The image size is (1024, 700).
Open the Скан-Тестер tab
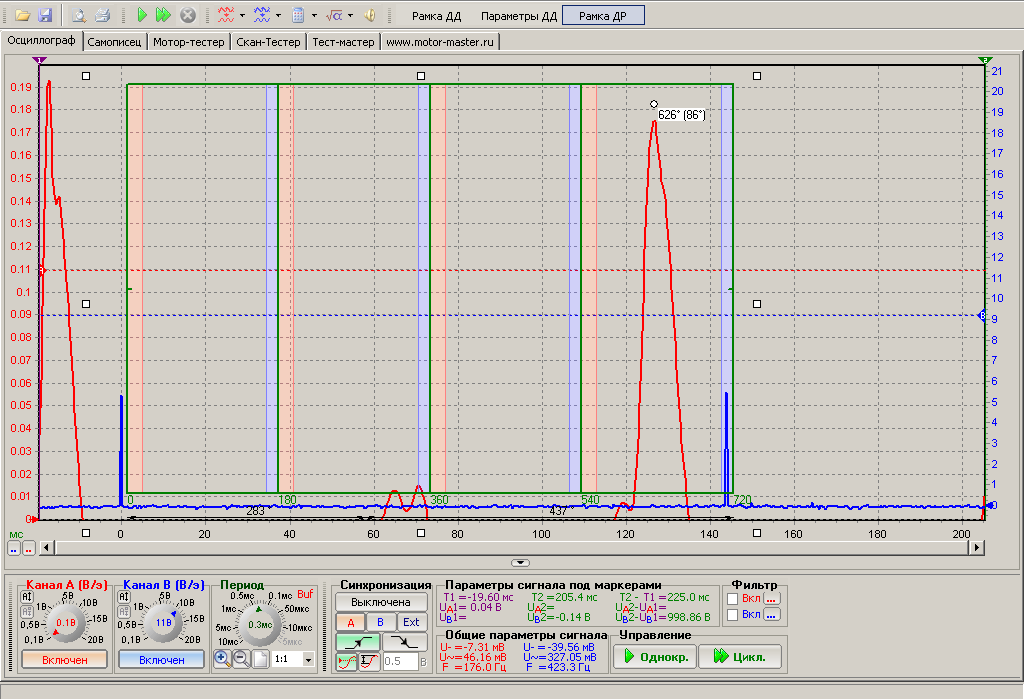pyautogui.click(x=268, y=42)
